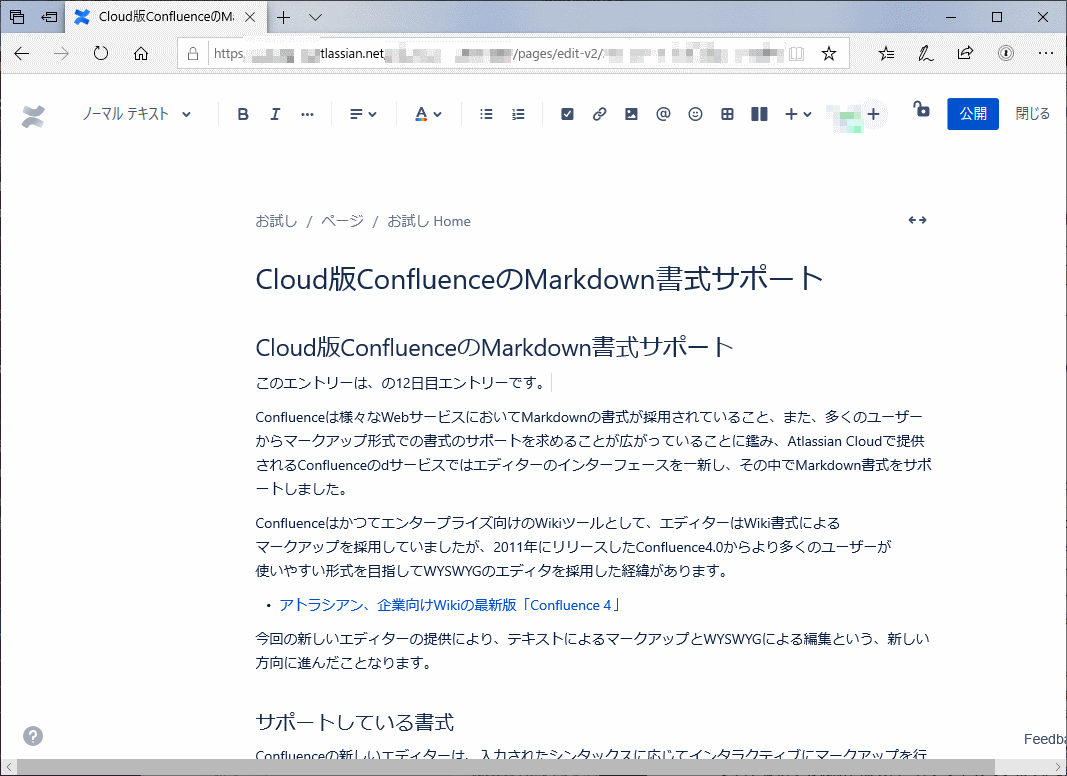
Task: Open a new browser tab
Action: click(284, 17)
